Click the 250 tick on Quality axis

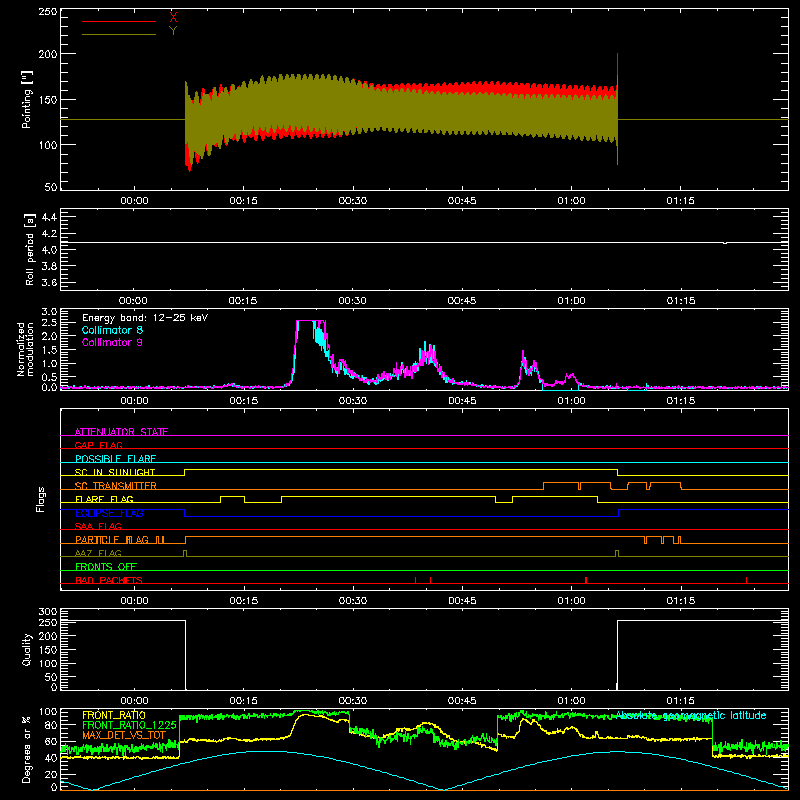pos(47,622)
